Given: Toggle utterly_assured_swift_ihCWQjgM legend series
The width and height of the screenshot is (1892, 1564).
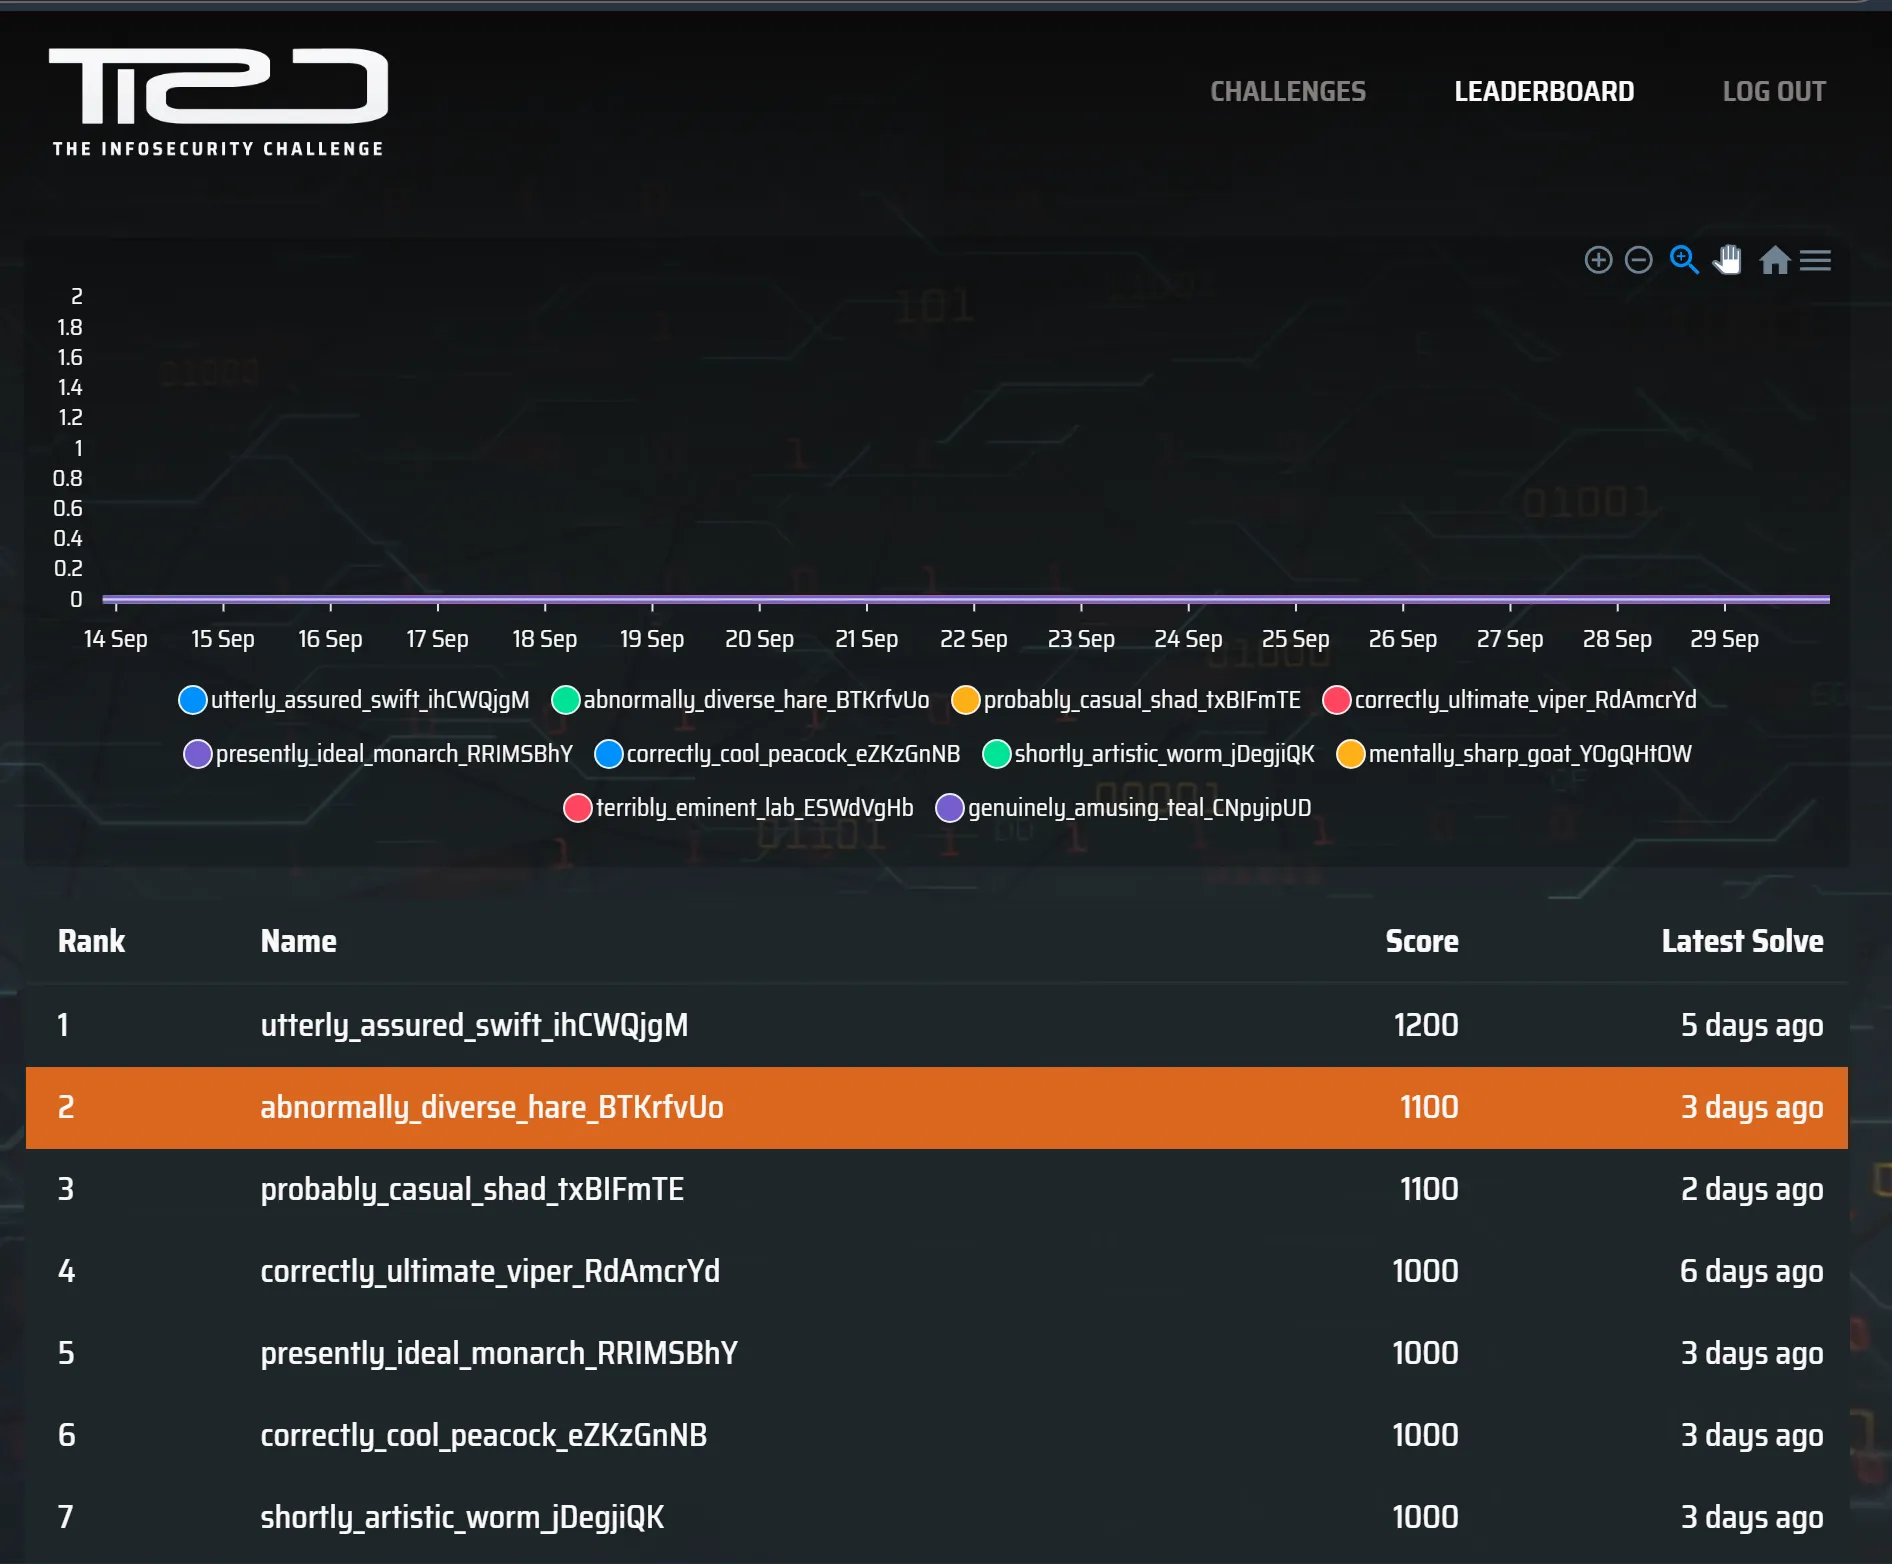Looking at the screenshot, I should click(x=354, y=700).
